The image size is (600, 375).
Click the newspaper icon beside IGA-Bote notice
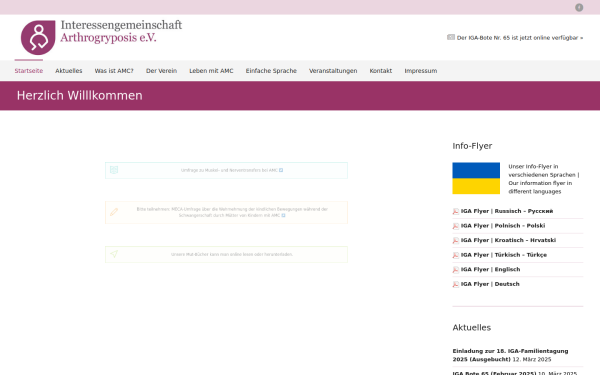[x=451, y=37]
